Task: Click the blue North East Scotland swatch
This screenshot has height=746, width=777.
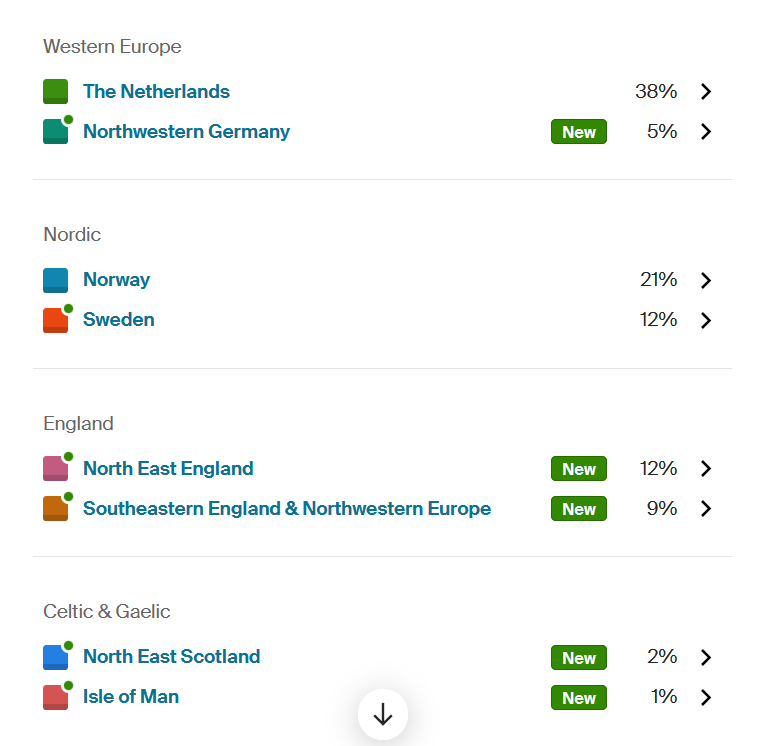Action: pos(55,657)
